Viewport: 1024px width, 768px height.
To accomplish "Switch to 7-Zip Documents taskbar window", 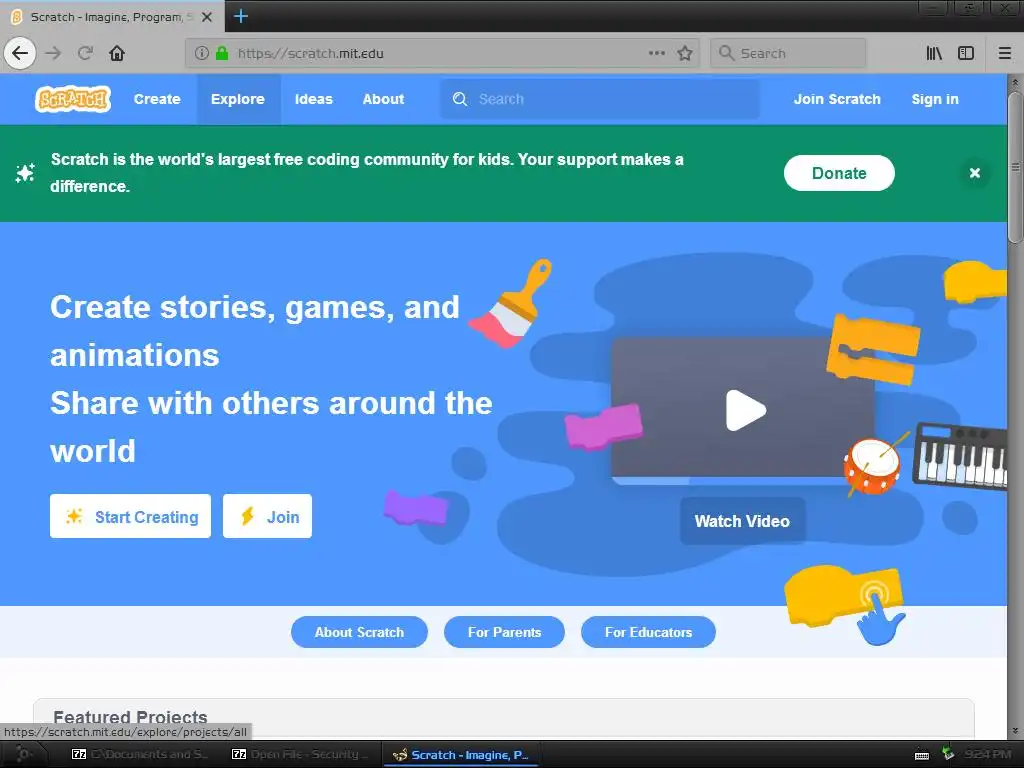I will coord(140,754).
